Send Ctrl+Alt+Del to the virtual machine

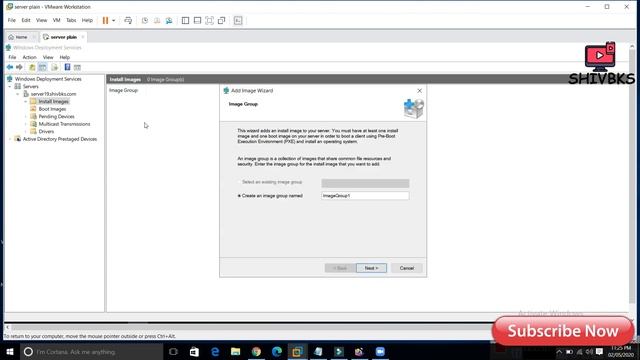[x=128, y=20]
